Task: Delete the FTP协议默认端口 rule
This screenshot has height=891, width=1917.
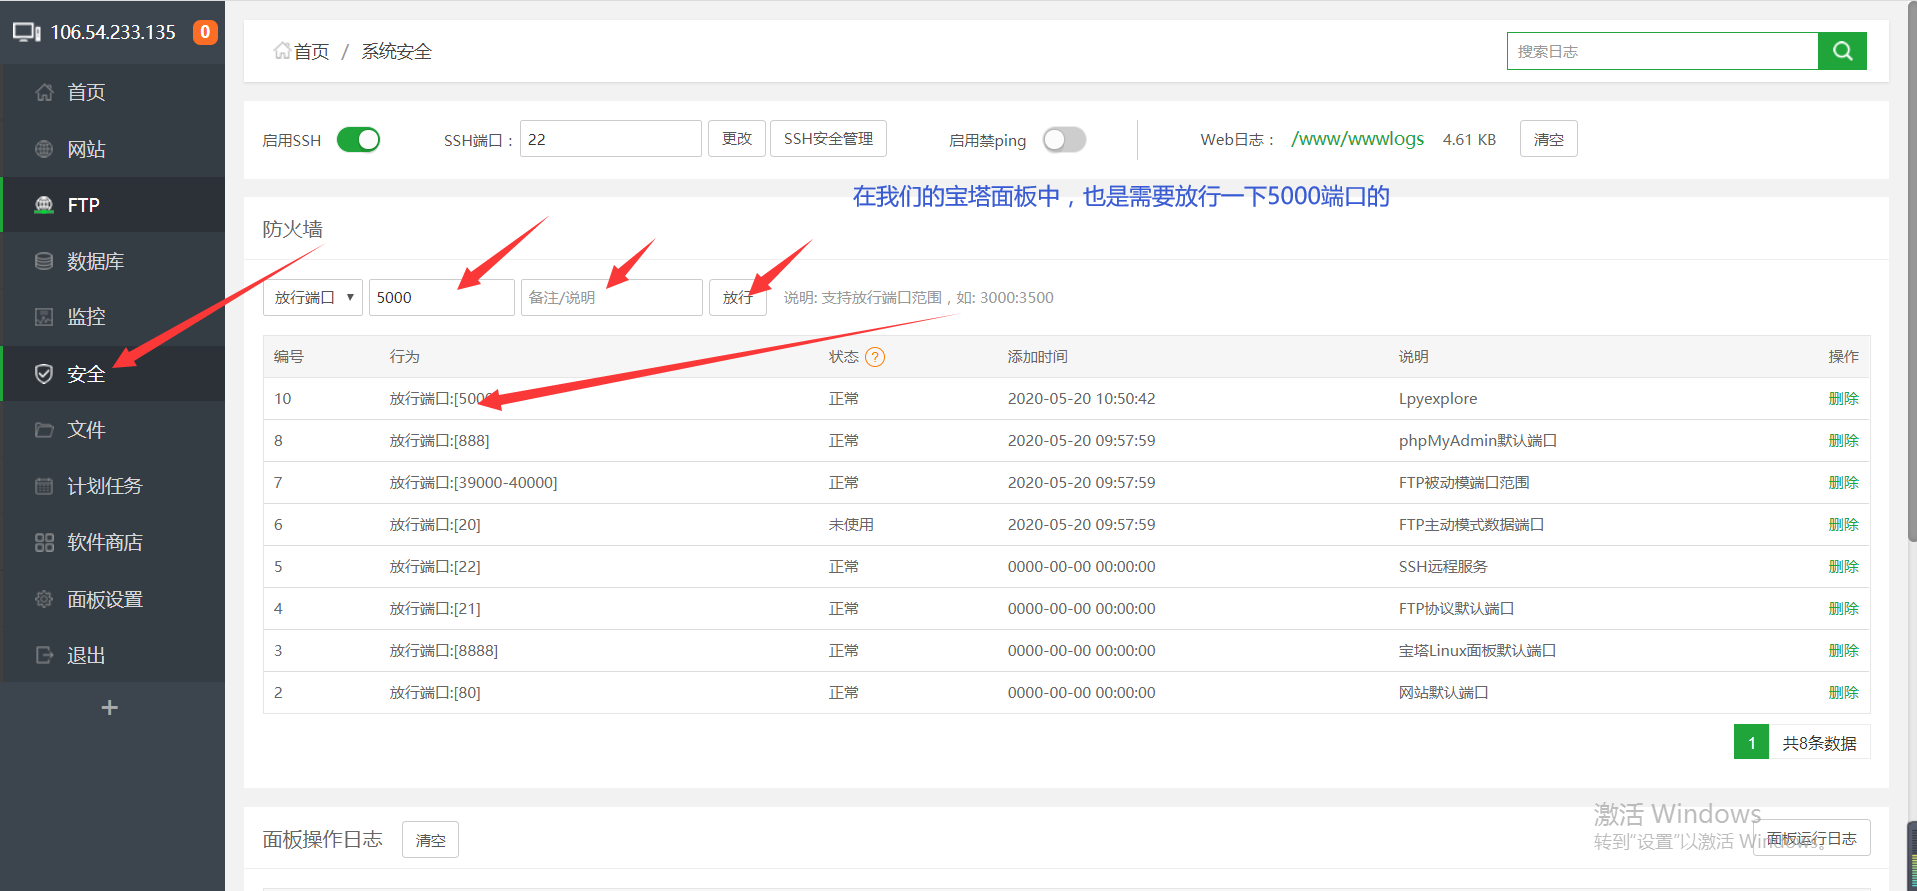Action: pyautogui.click(x=1843, y=609)
